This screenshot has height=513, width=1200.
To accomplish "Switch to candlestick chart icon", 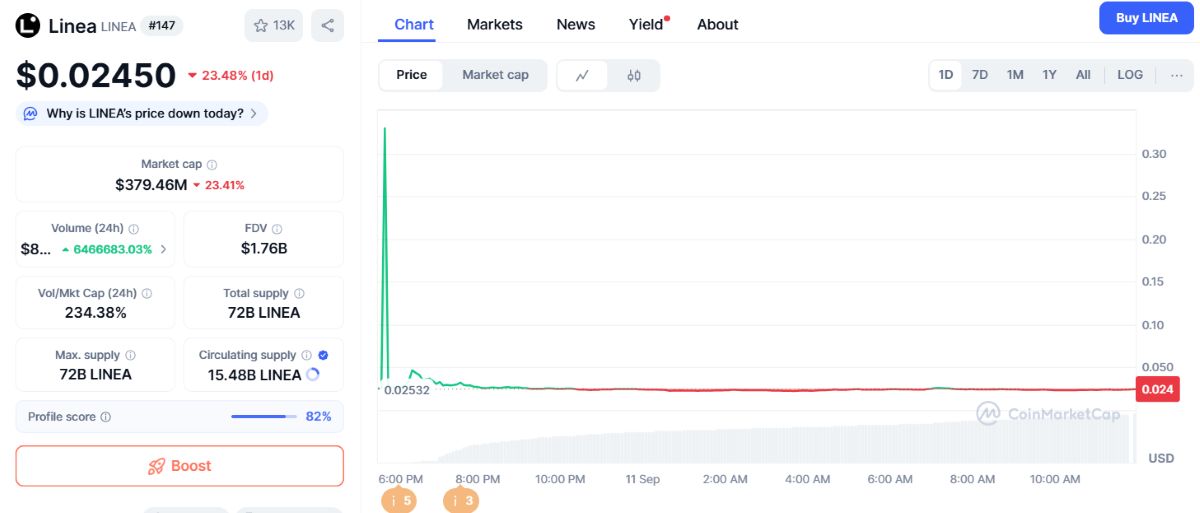I will [634, 75].
